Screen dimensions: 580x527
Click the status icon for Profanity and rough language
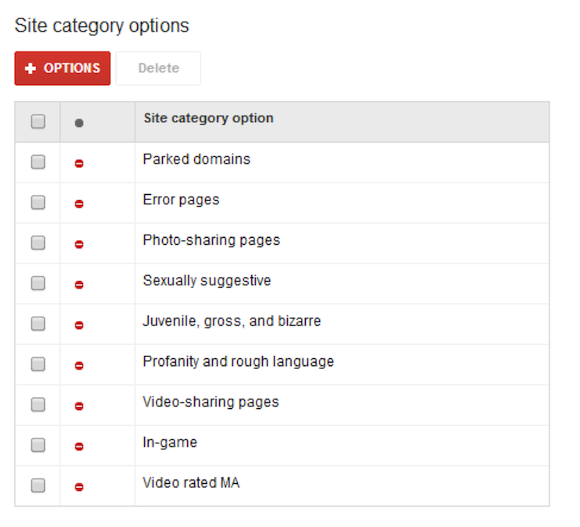coord(79,366)
